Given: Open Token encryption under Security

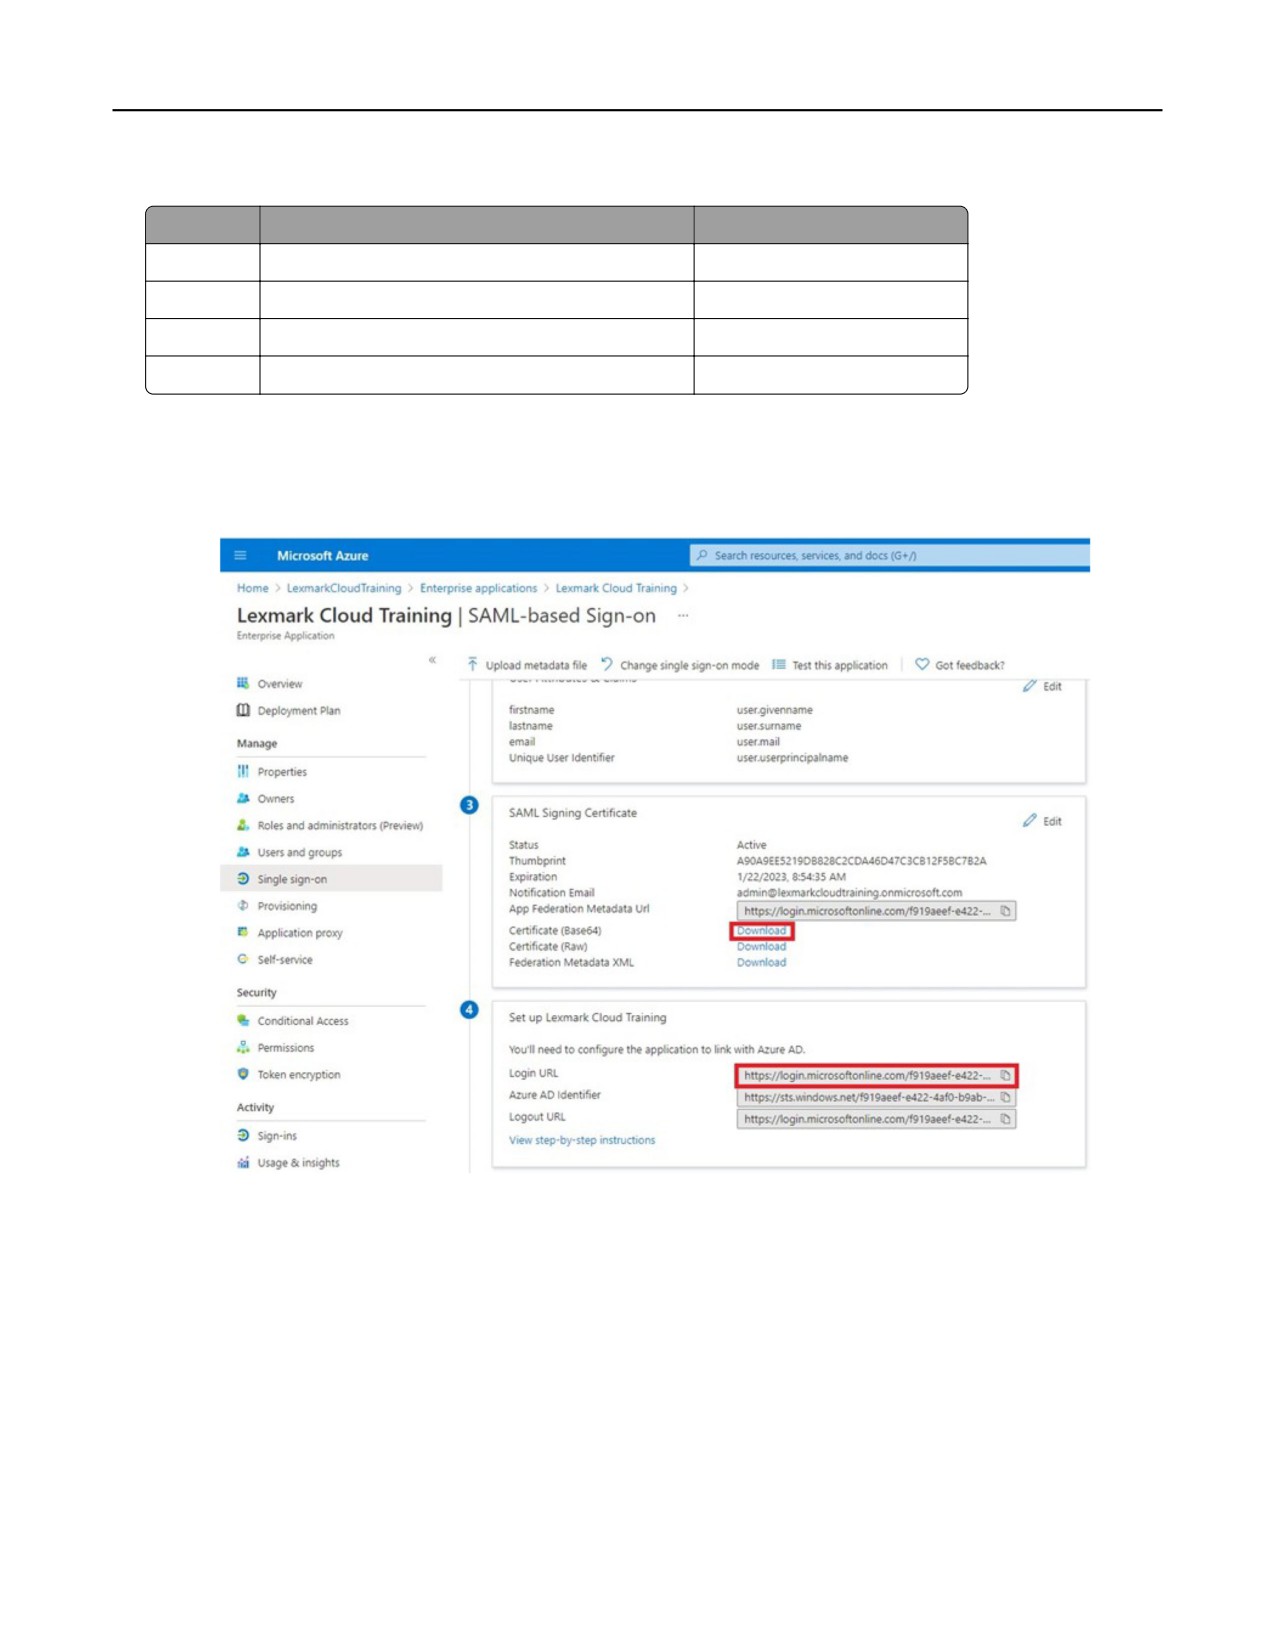Looking at the screenshot, I should point(299,1075).
